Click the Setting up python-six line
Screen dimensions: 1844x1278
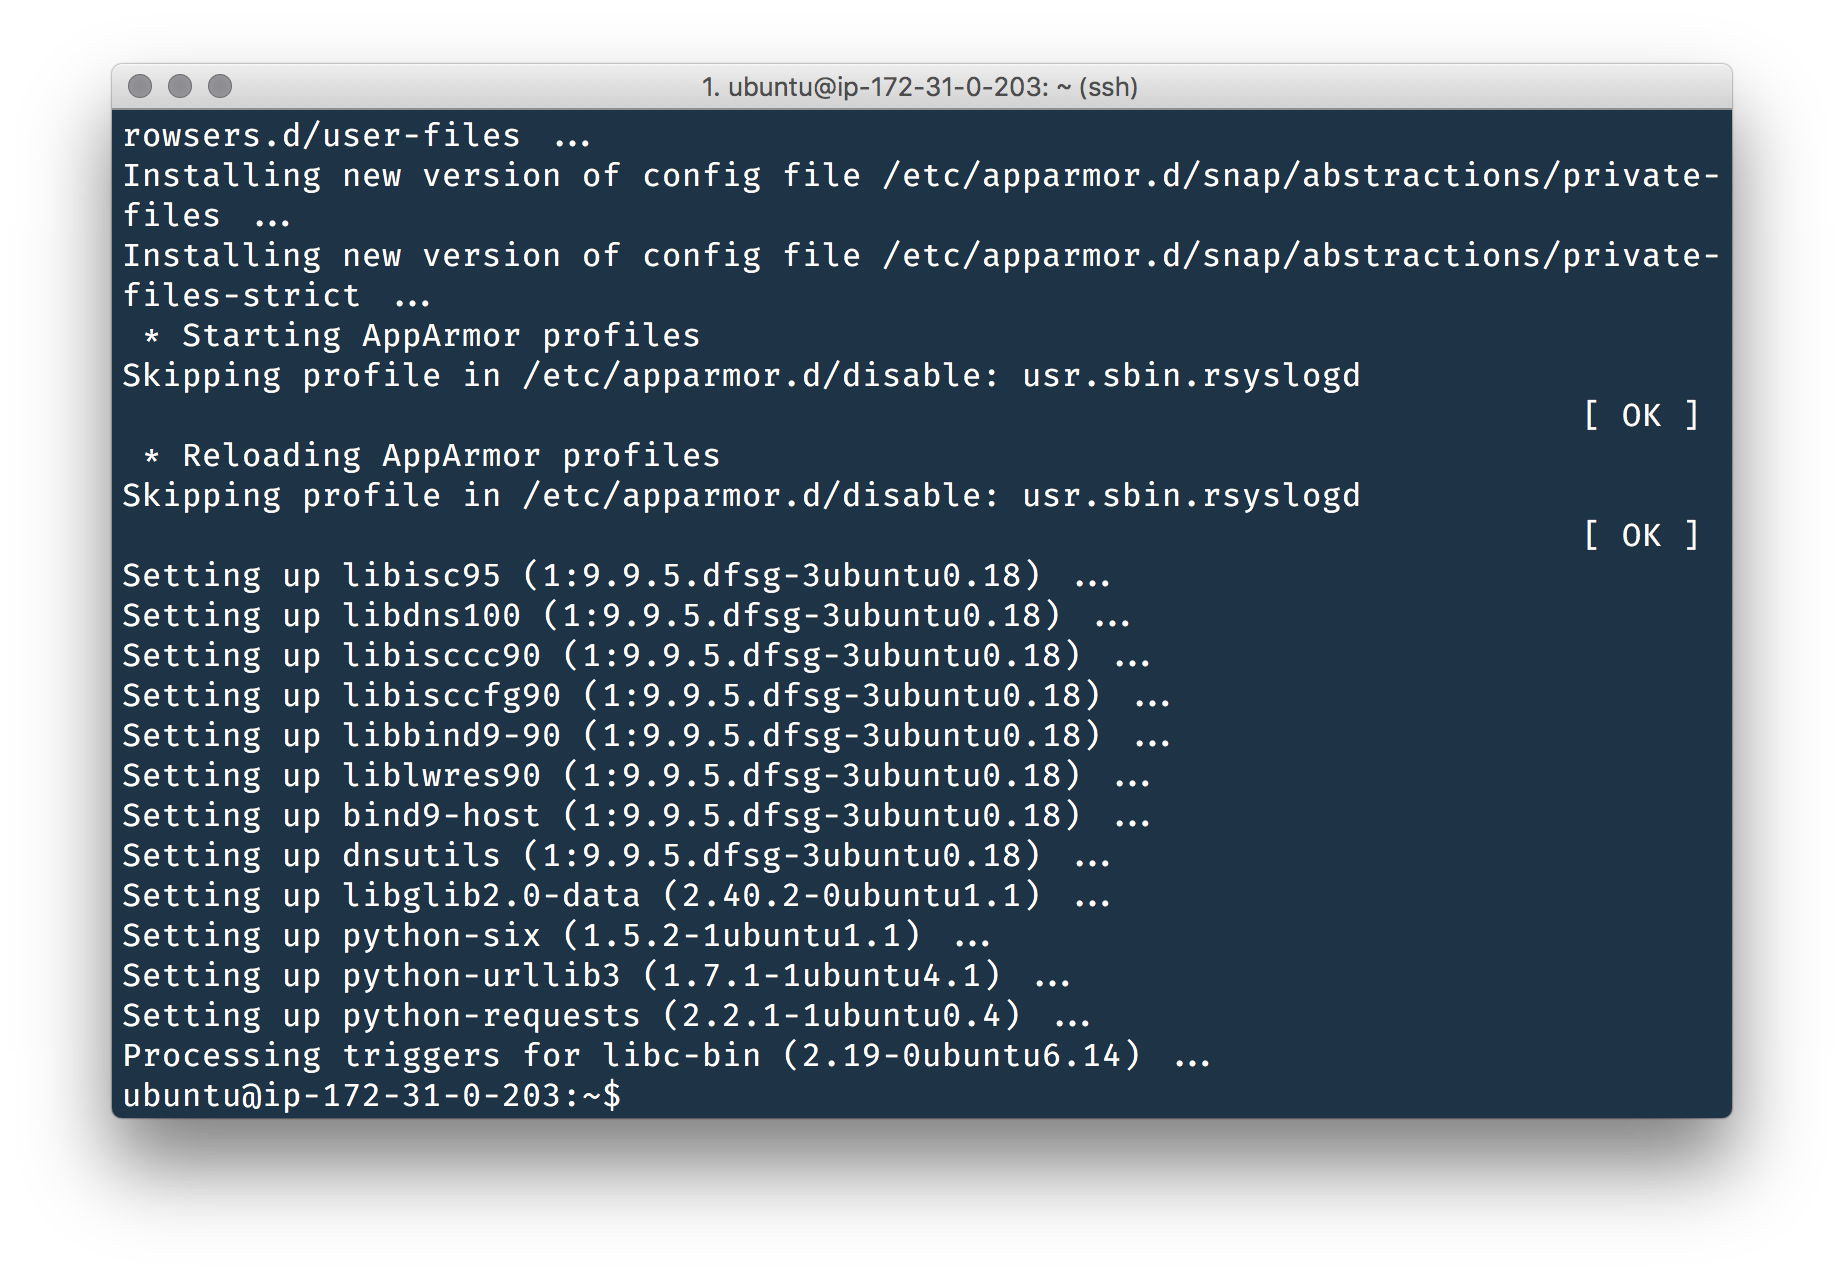[556, 935]
